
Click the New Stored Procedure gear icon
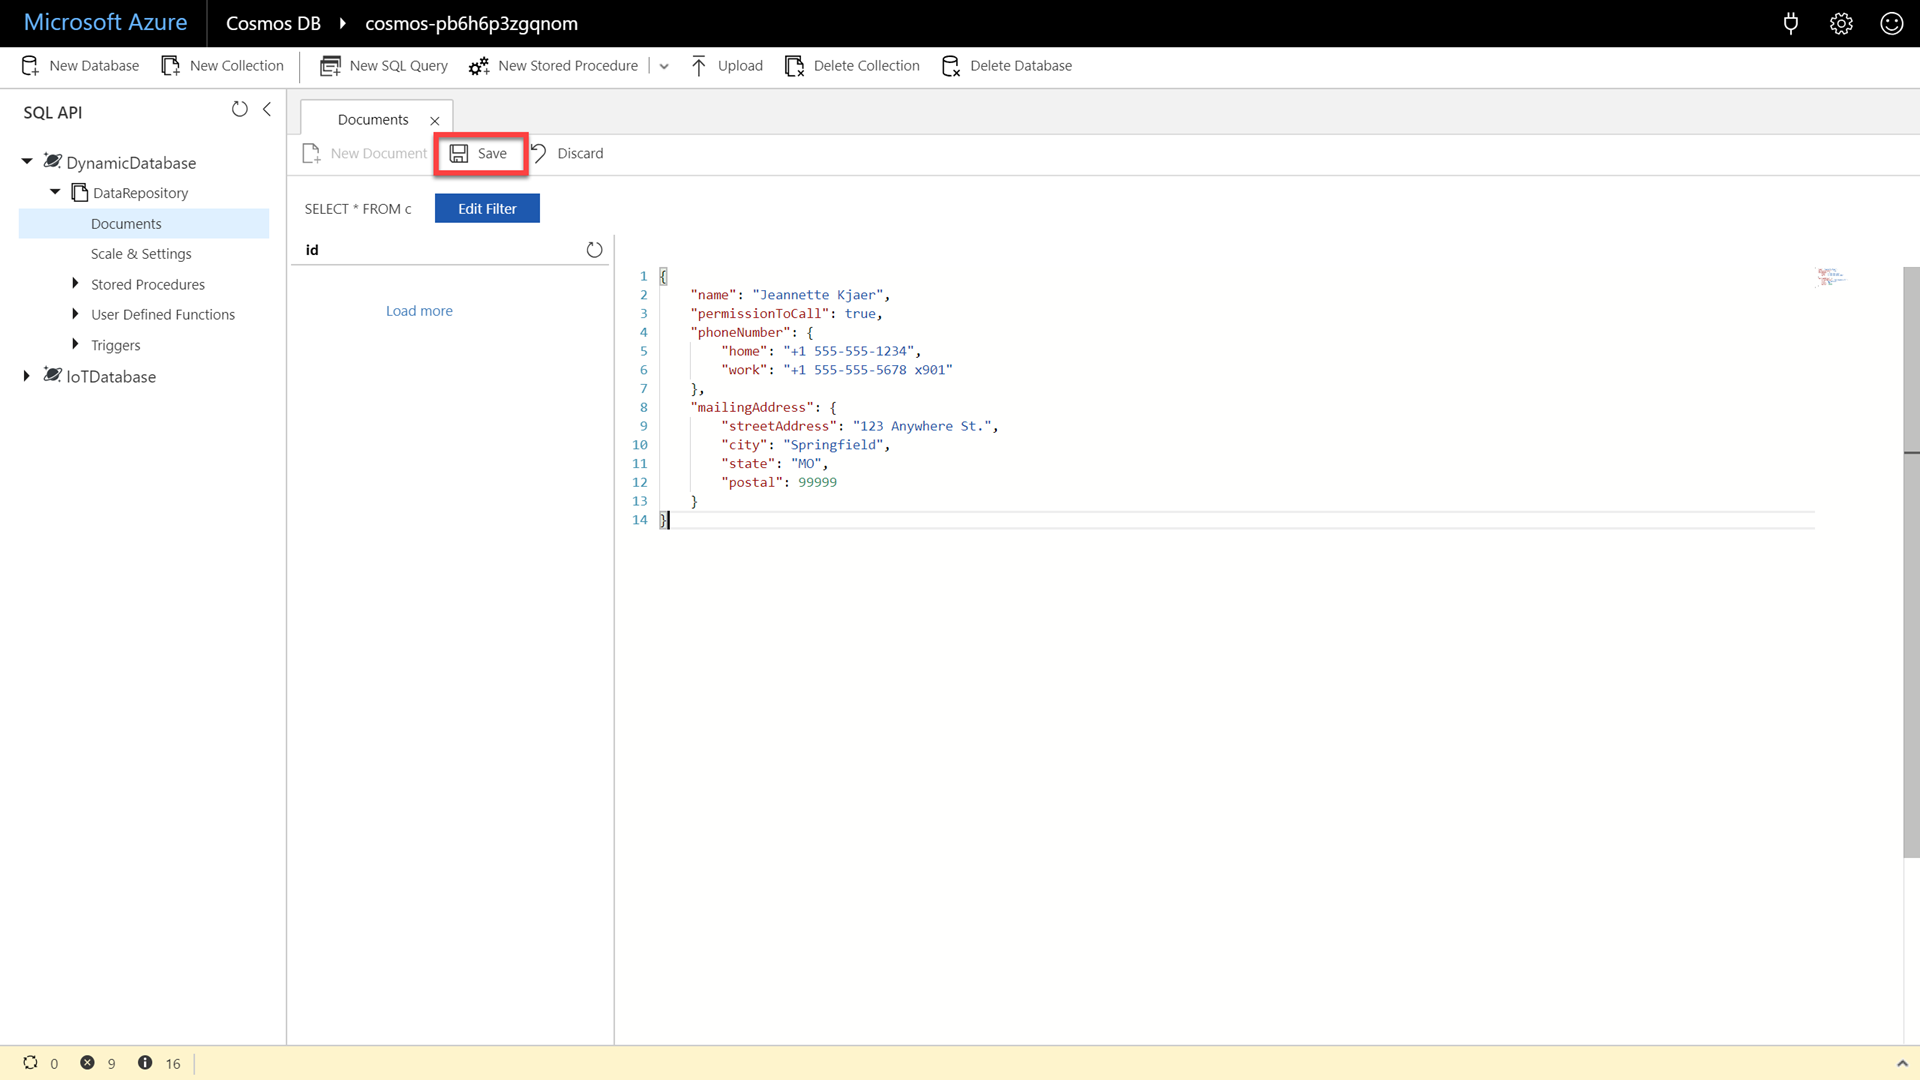(479, 66)
